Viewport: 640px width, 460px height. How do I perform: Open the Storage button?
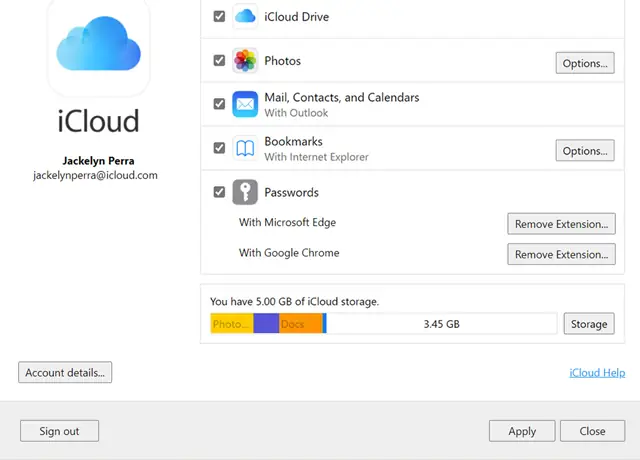pyautogui.click(x=589, y=324)
